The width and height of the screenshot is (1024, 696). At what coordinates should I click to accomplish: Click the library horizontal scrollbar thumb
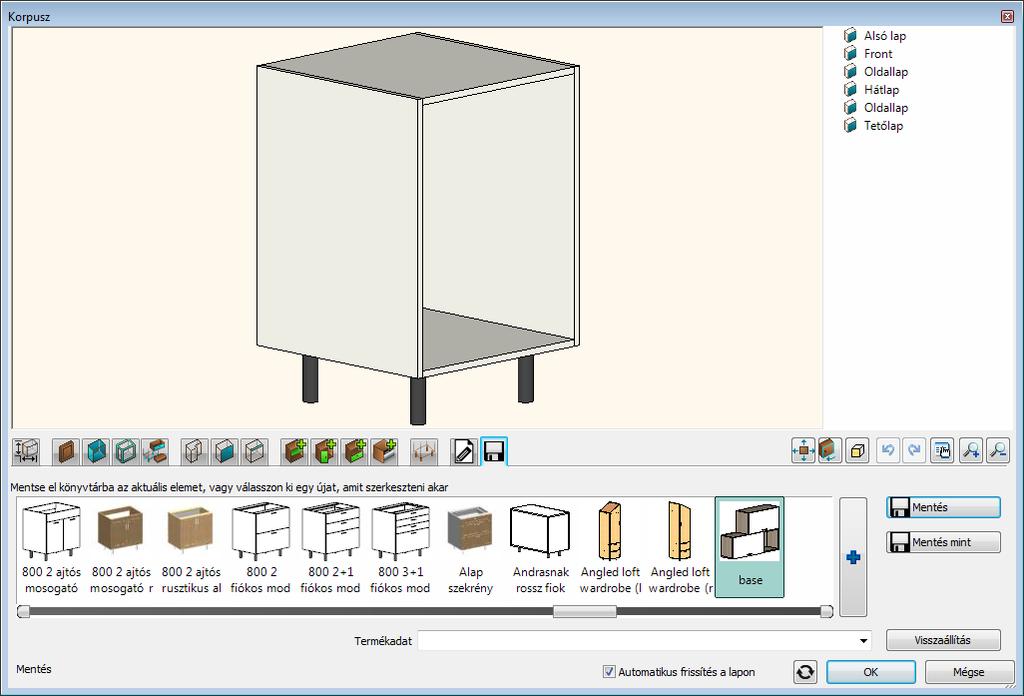tap(584, 611)
